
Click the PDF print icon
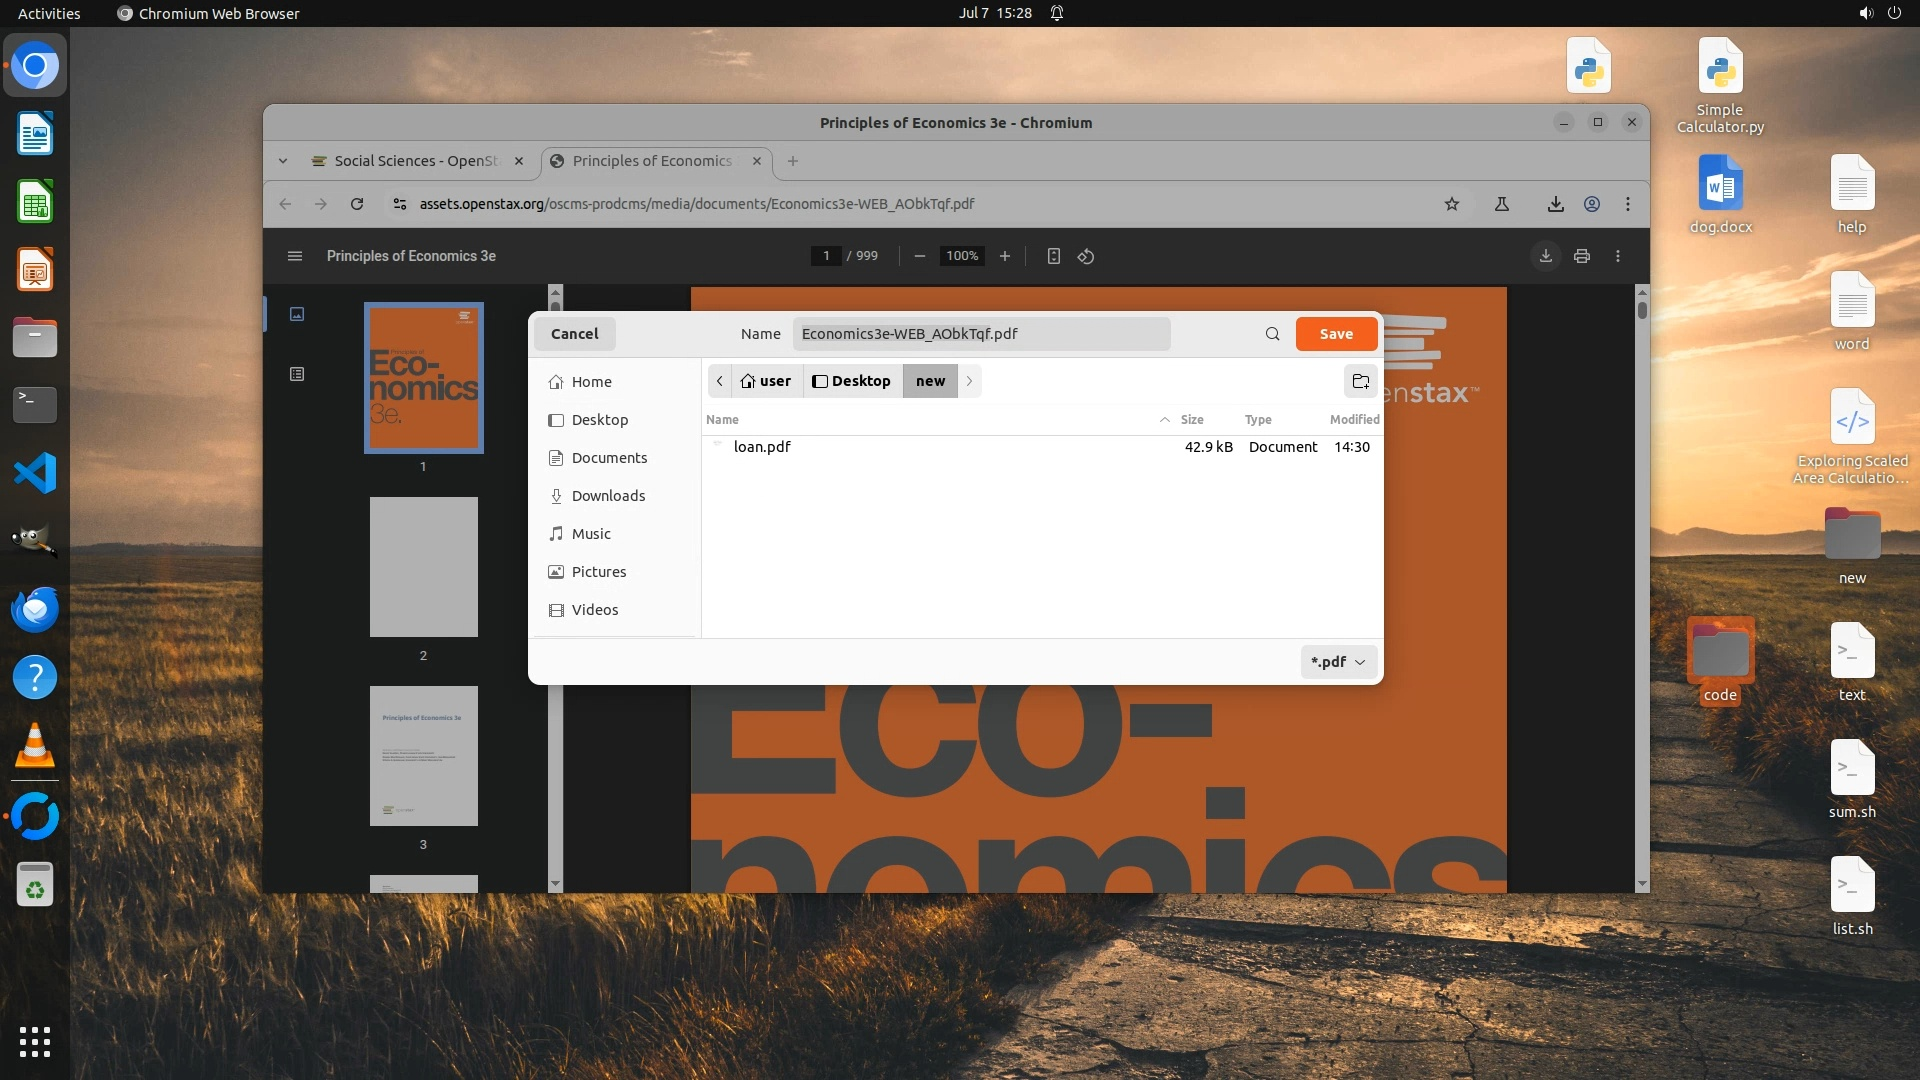tap(1581, 256)
